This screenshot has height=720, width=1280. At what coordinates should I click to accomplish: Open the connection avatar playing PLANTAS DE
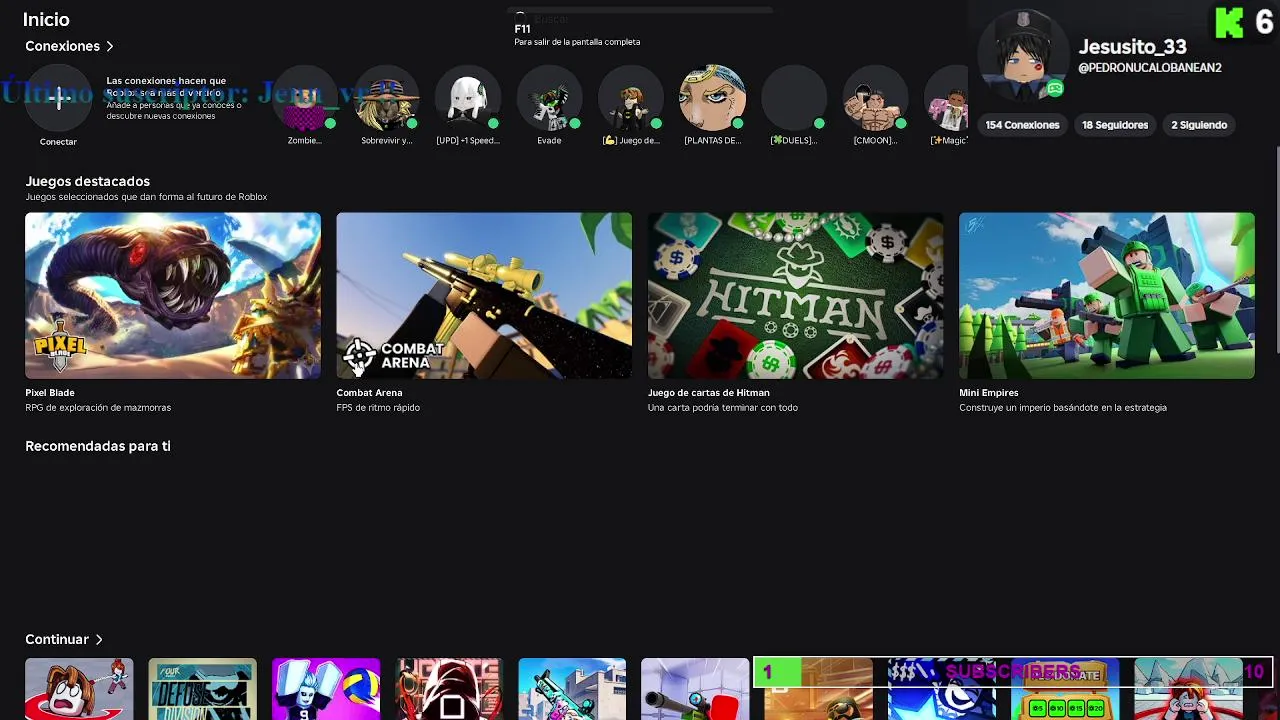[x=712, y=98]
